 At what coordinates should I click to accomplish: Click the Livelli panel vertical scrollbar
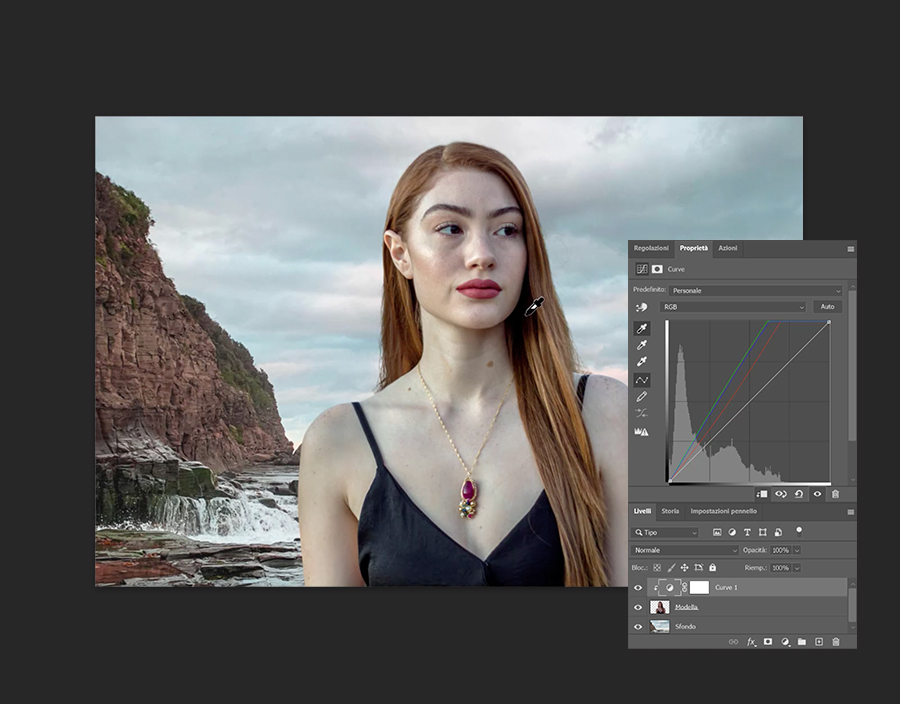[x=852, y=605]
